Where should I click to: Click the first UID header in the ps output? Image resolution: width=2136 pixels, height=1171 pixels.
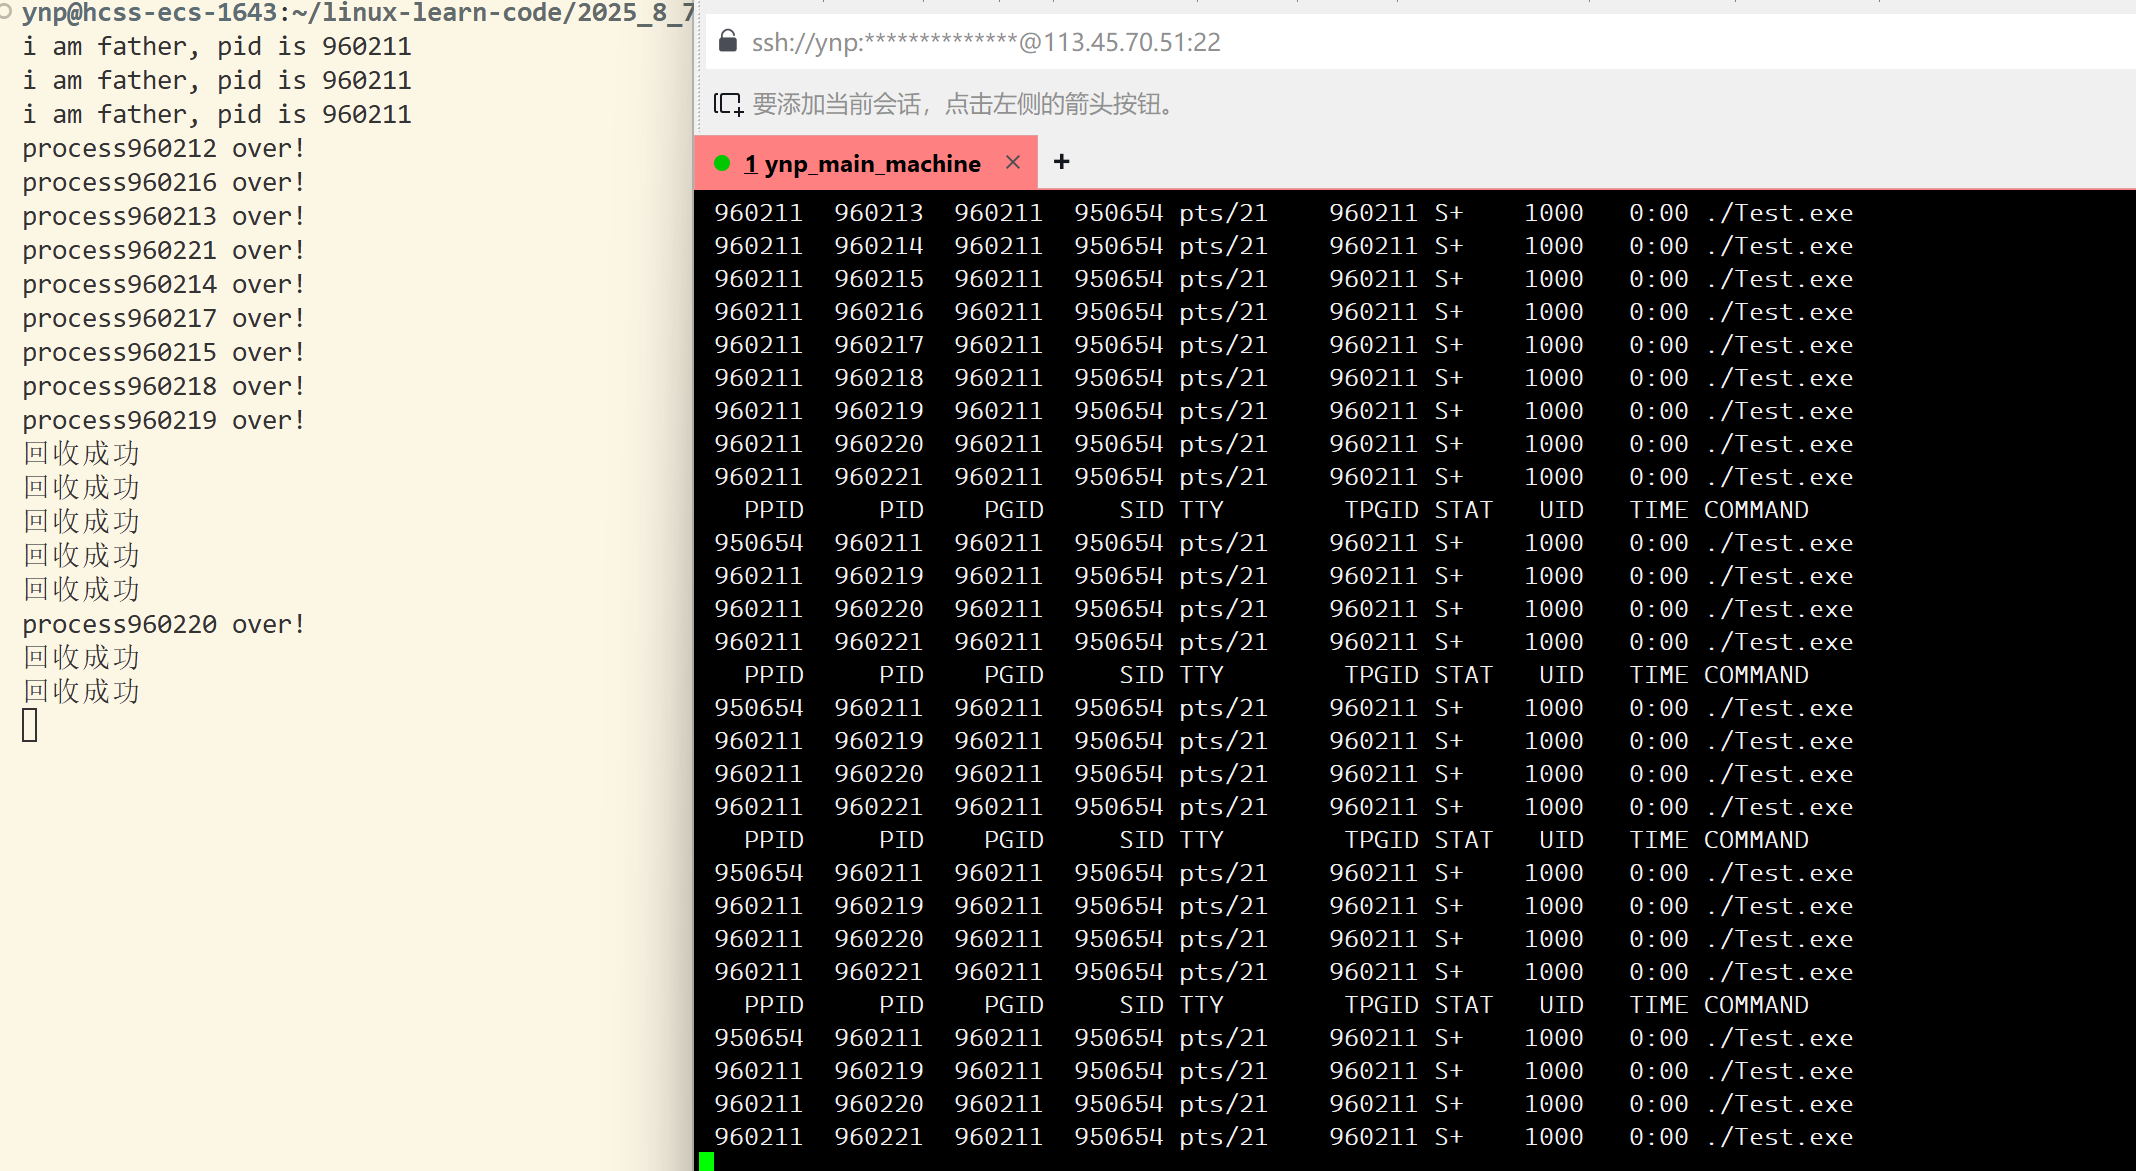[1561, 510]
